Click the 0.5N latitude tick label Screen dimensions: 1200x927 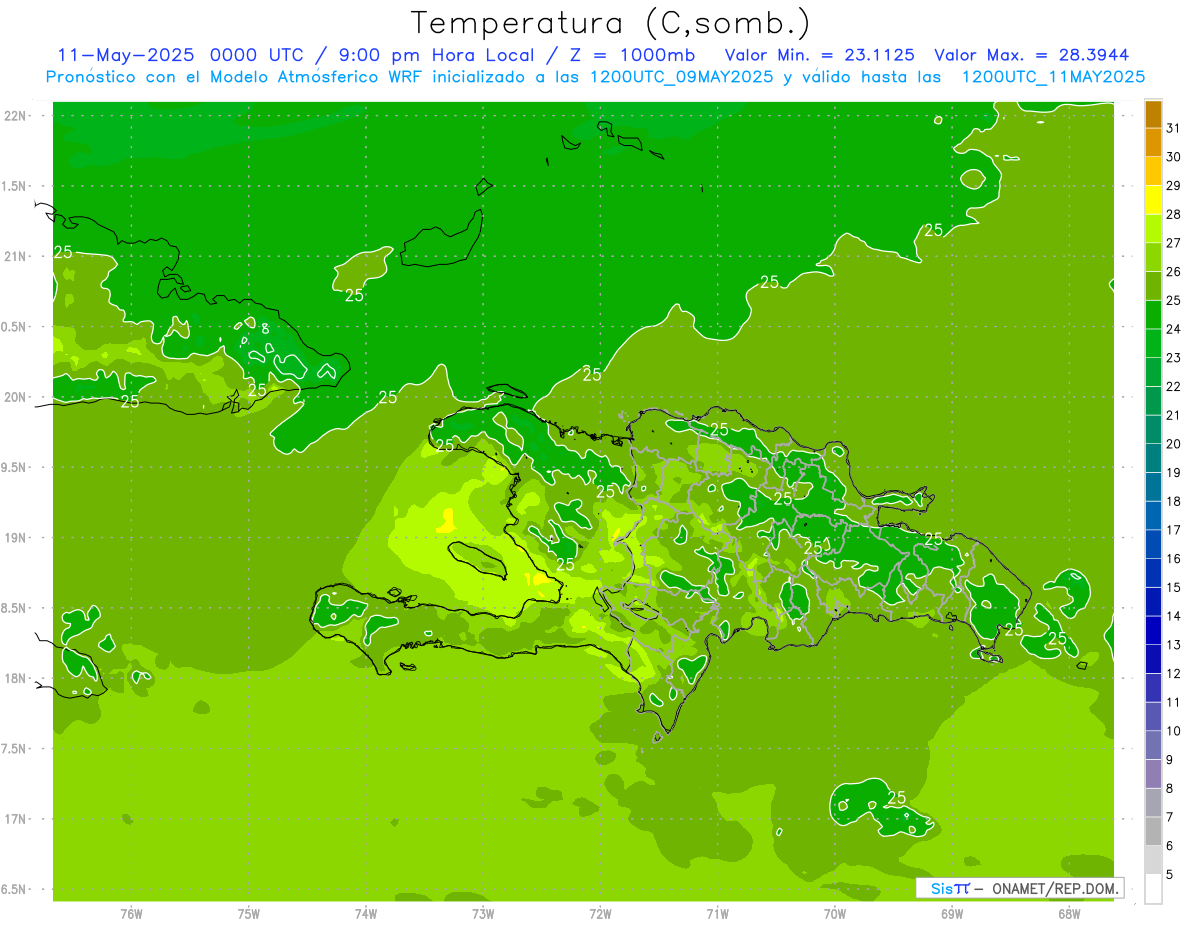point(14,327)
